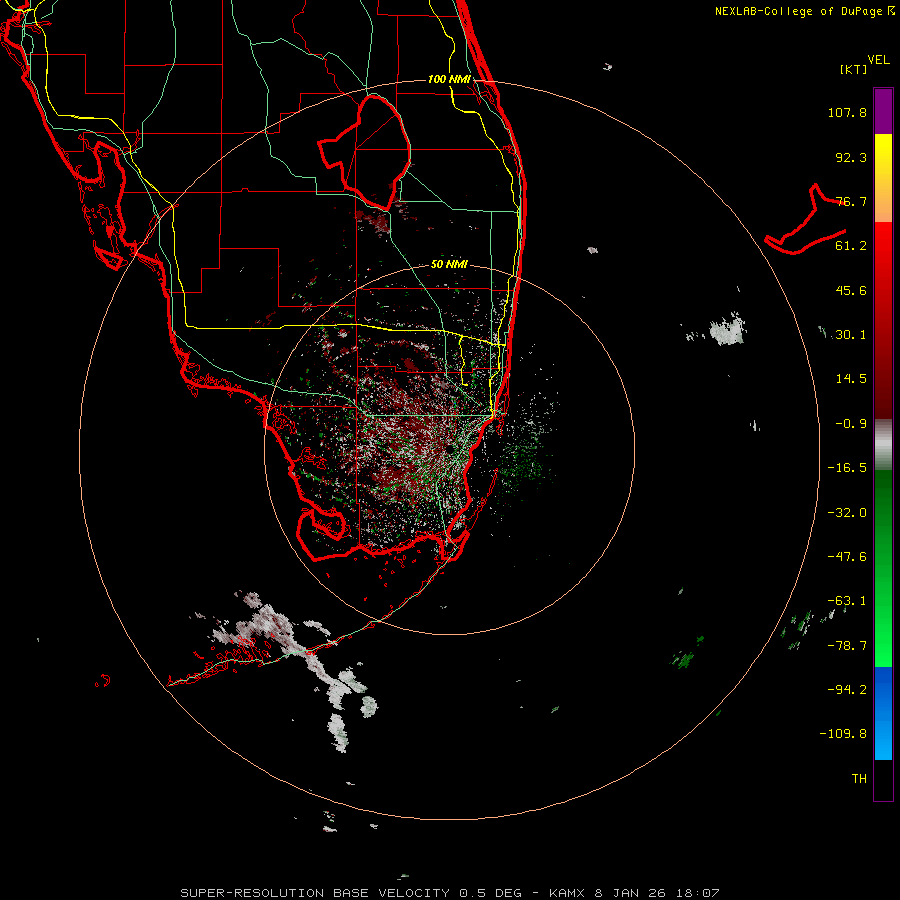
Task: Click the -0.9 legend value
Action: pyautogui.click(x=851, y=424)
